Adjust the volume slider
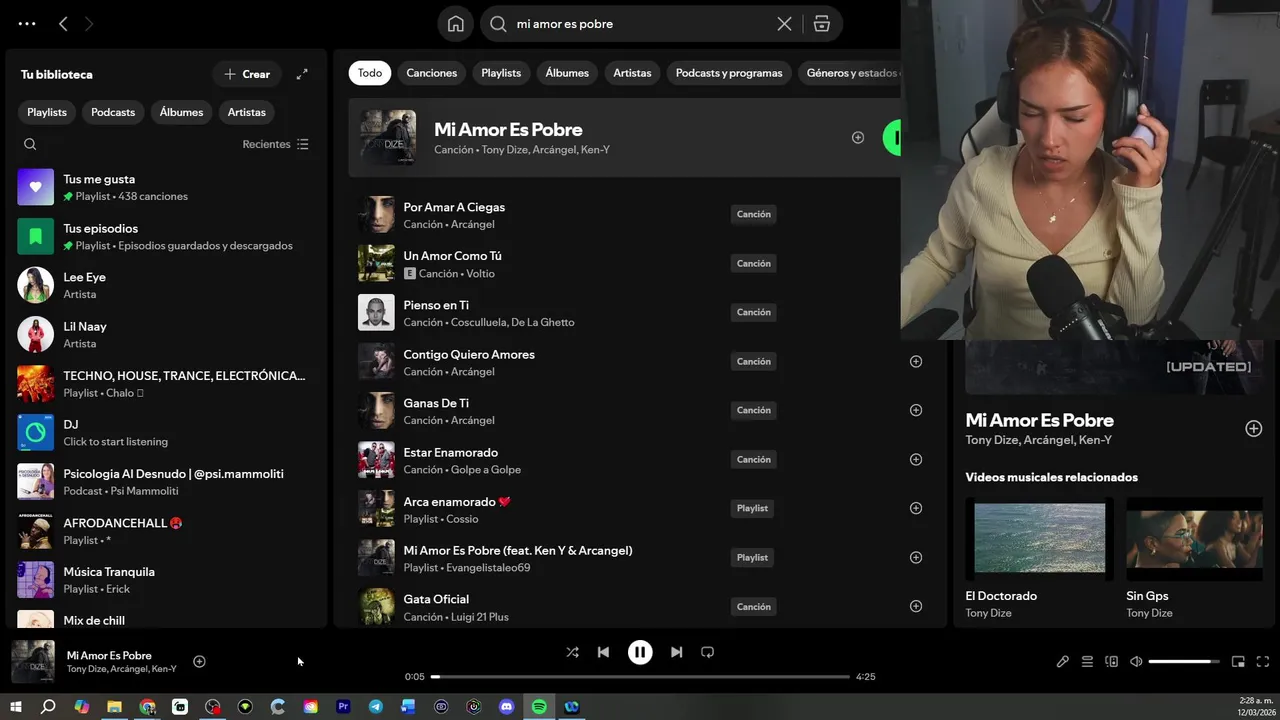 [1184, 661]
